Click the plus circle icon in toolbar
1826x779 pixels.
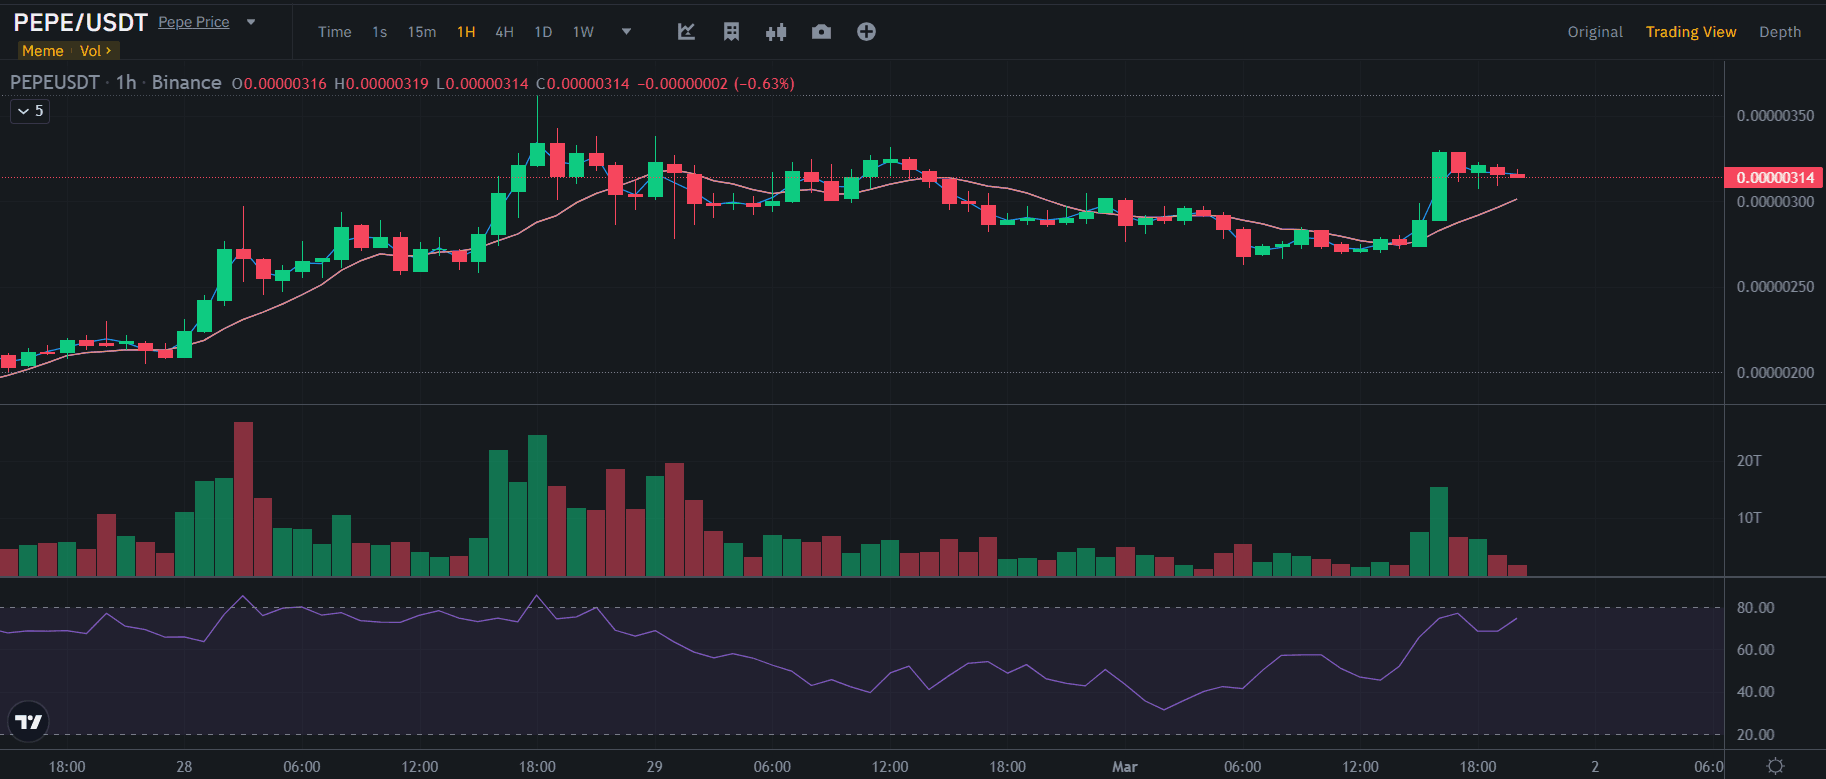tap(866, 32)
